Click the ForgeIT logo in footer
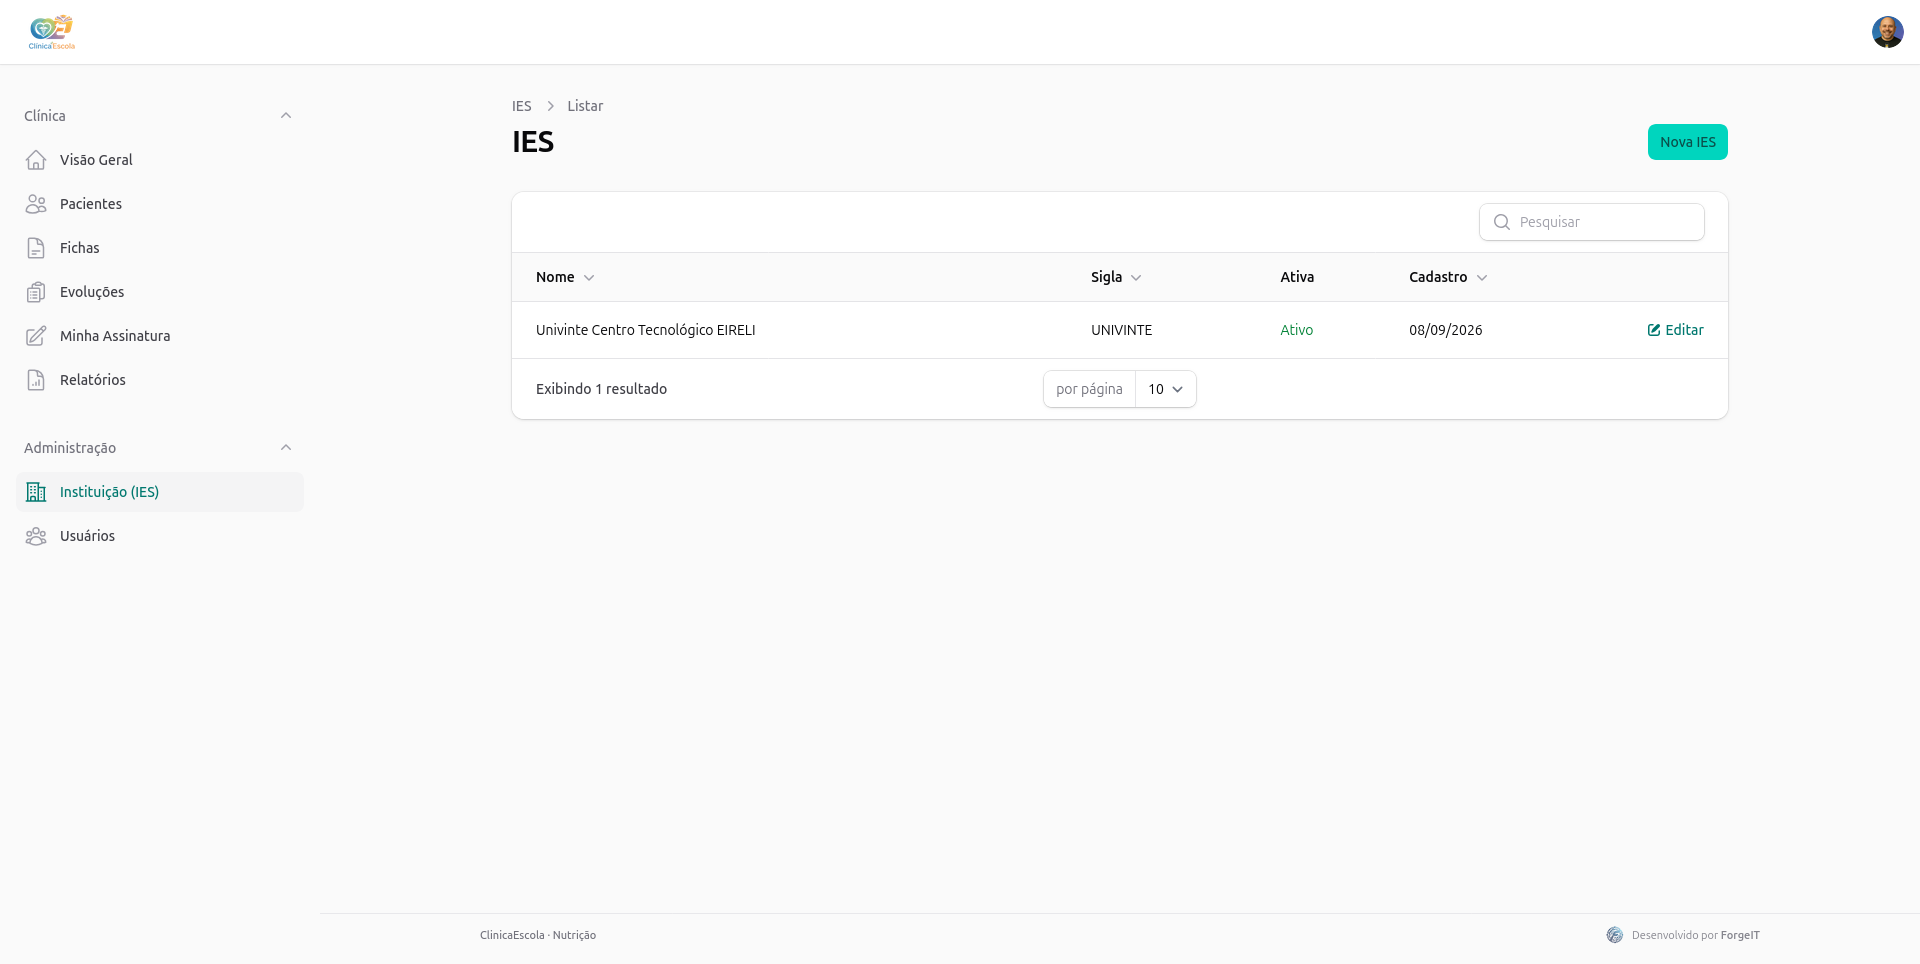Viewport: 1920px width, 964px height. pos(1614,935)
